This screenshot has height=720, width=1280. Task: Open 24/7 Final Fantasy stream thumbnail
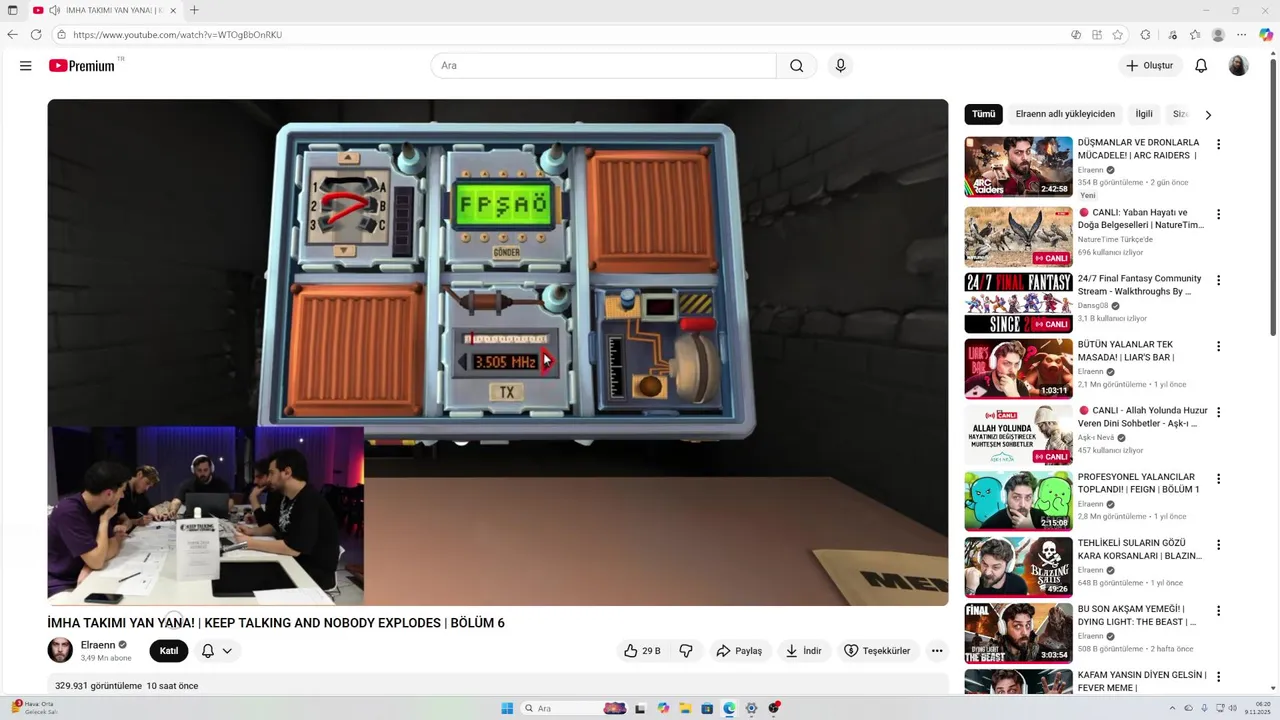[x=1018, y=302]
